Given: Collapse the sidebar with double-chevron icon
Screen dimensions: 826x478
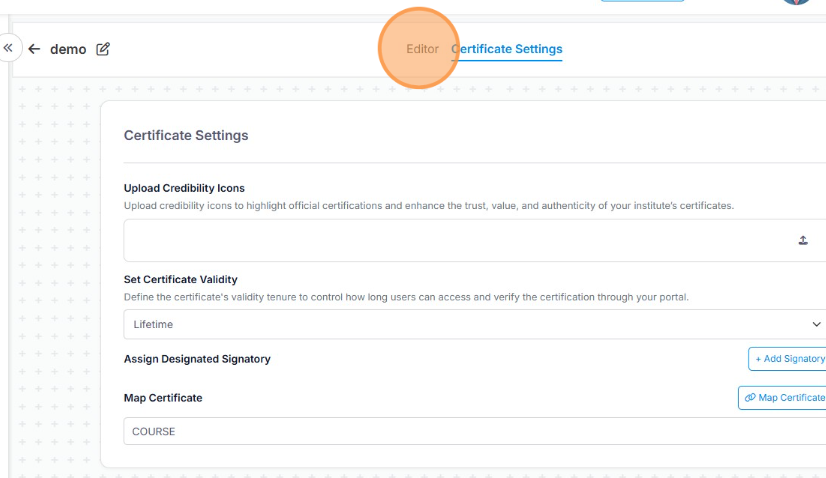Looking at the screenshot, I should pos(8,48).
